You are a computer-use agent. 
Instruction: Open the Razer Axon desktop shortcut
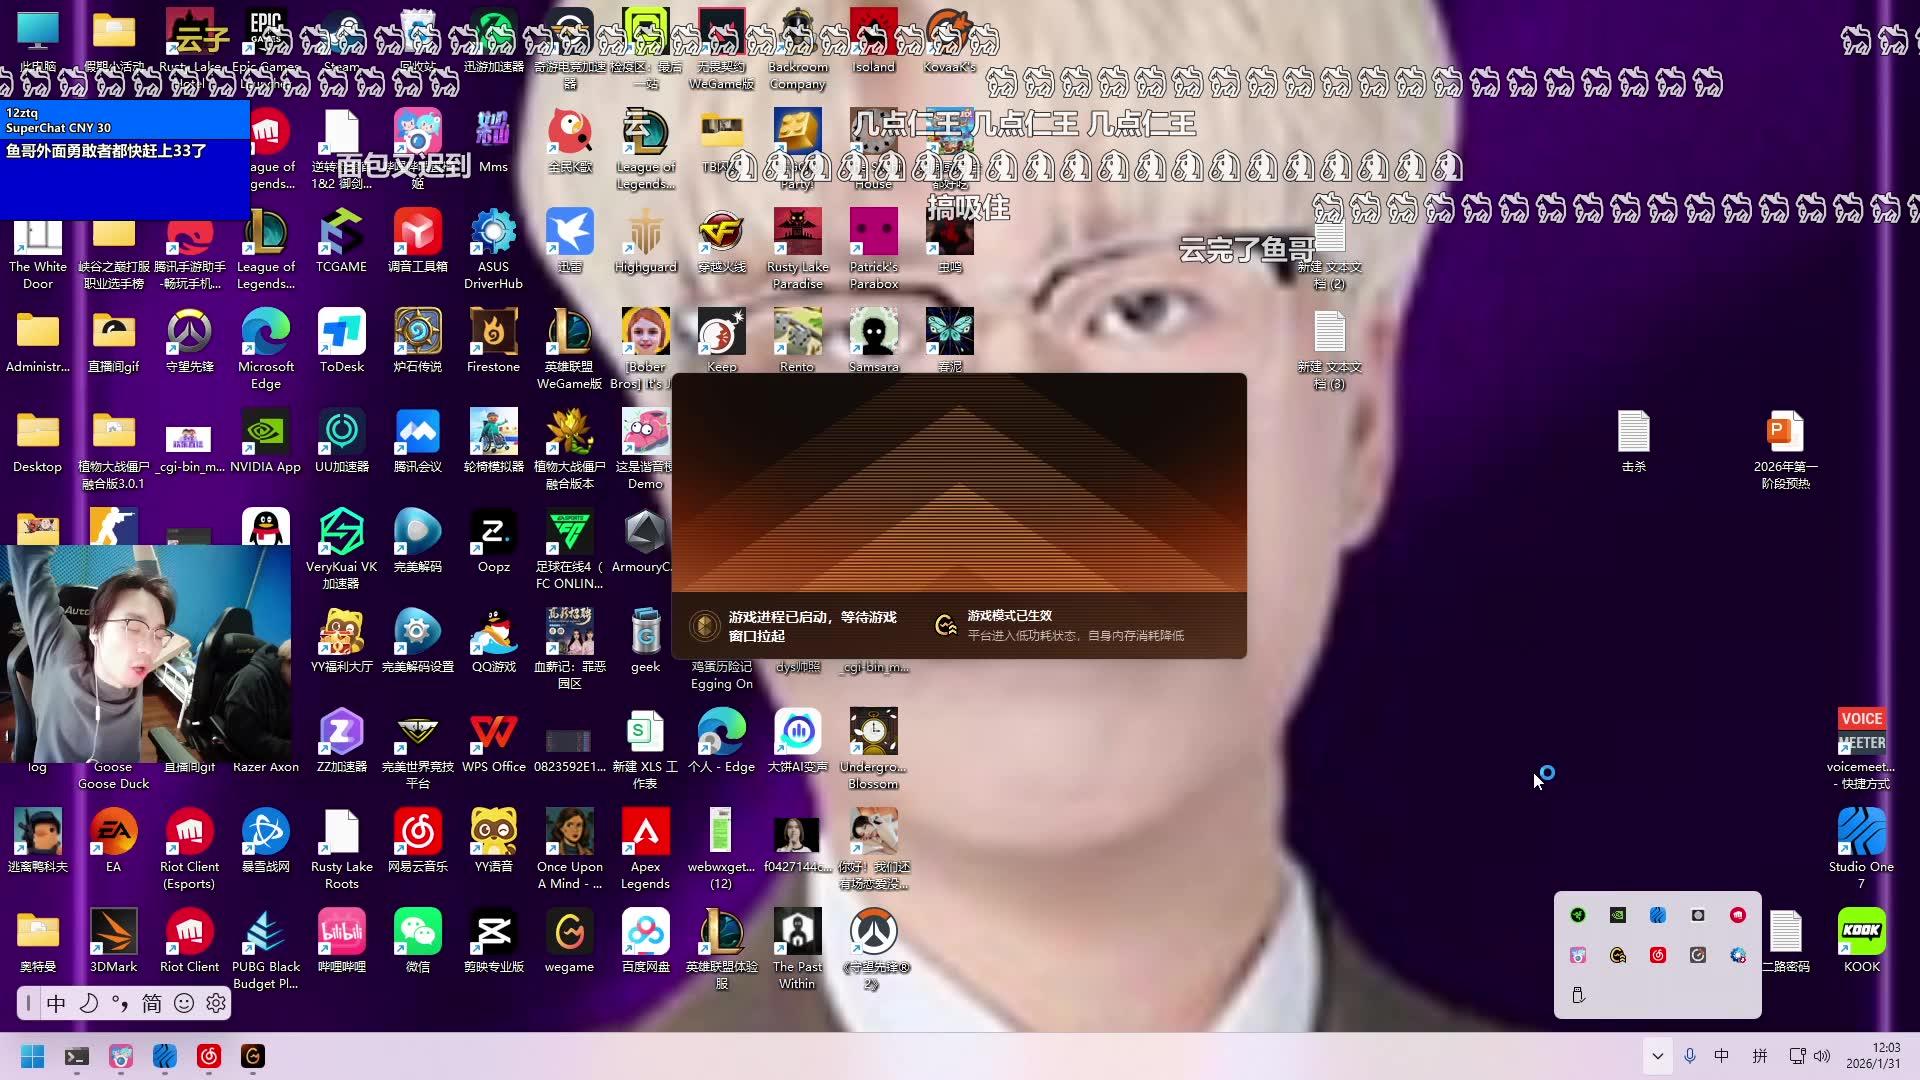(x=266, y=766)
